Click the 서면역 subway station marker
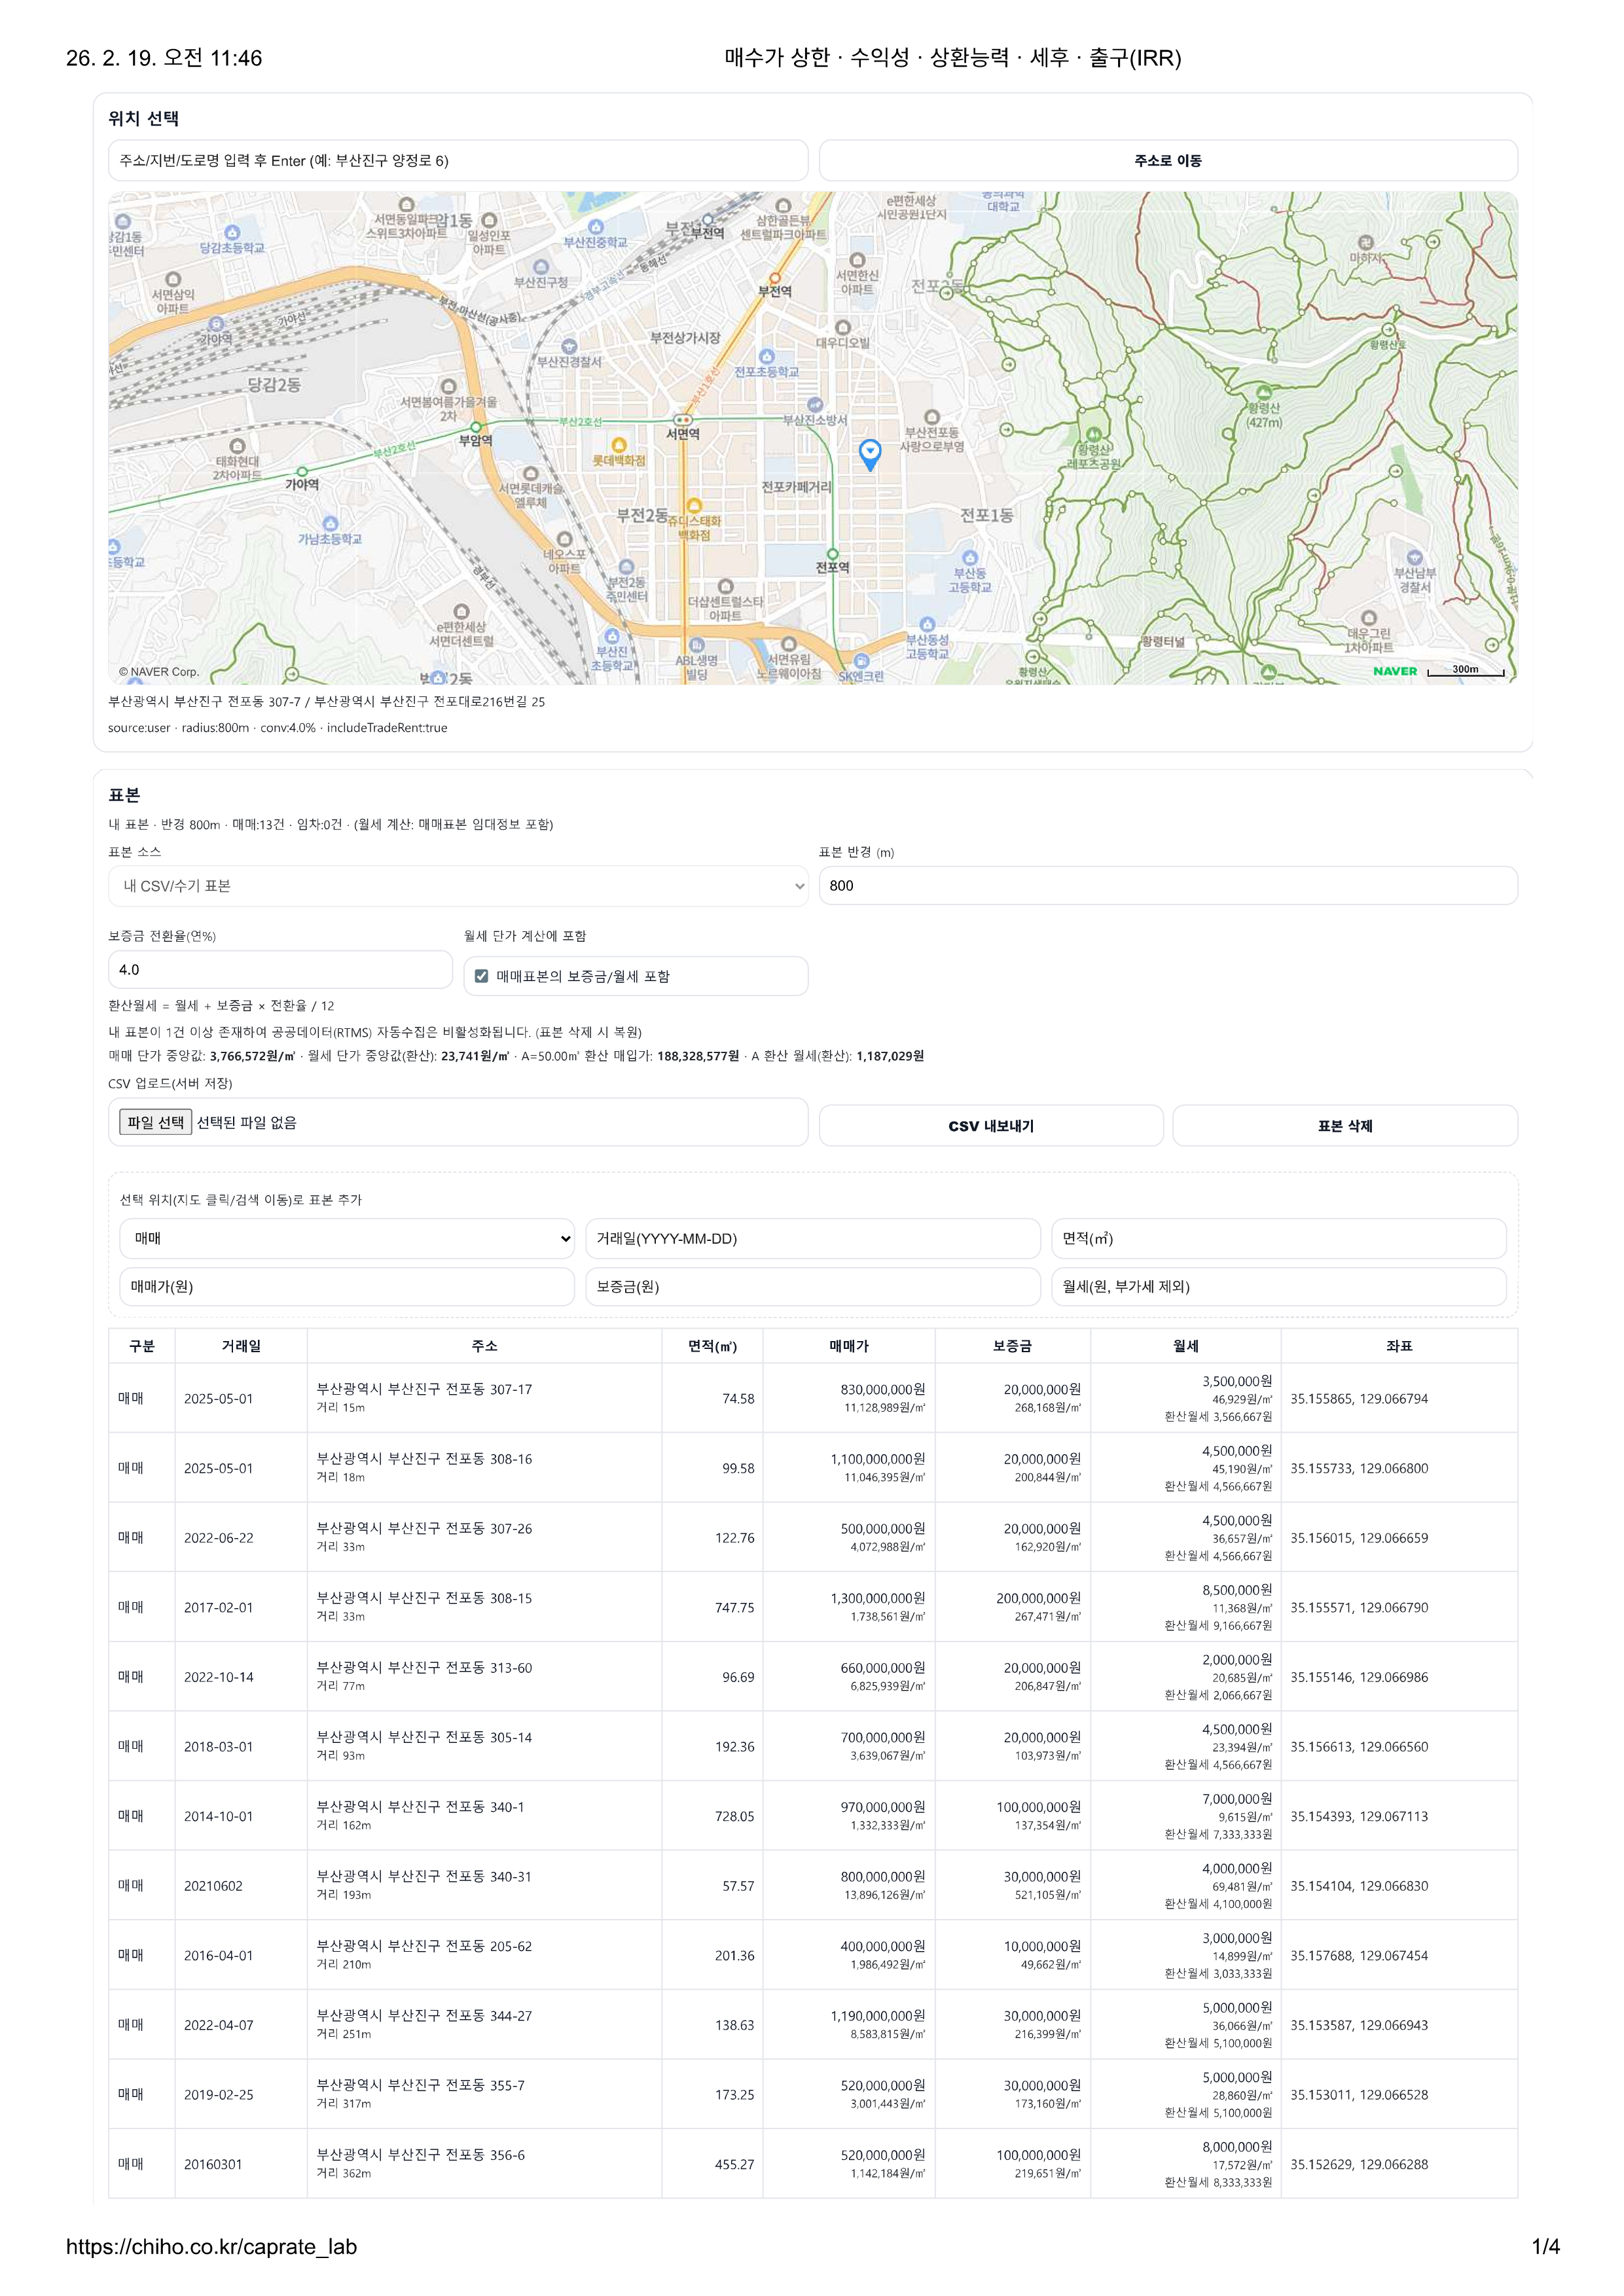1624x2296 pixels. 683,420
